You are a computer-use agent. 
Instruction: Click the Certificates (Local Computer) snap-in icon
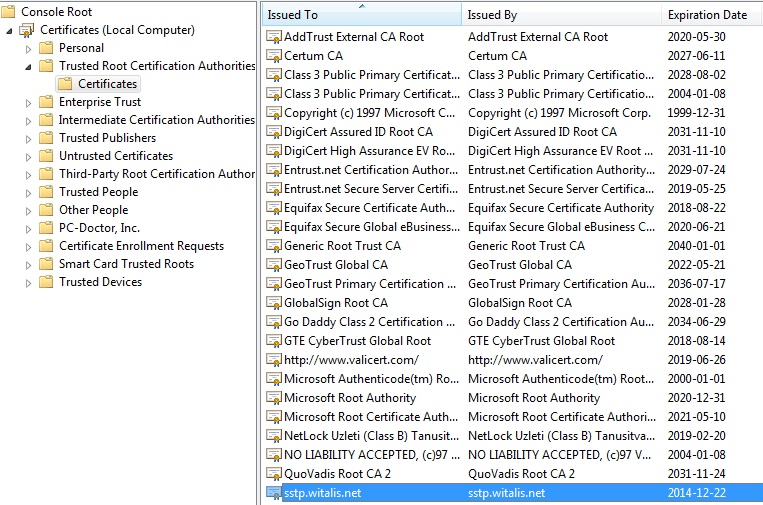[27, 30]
